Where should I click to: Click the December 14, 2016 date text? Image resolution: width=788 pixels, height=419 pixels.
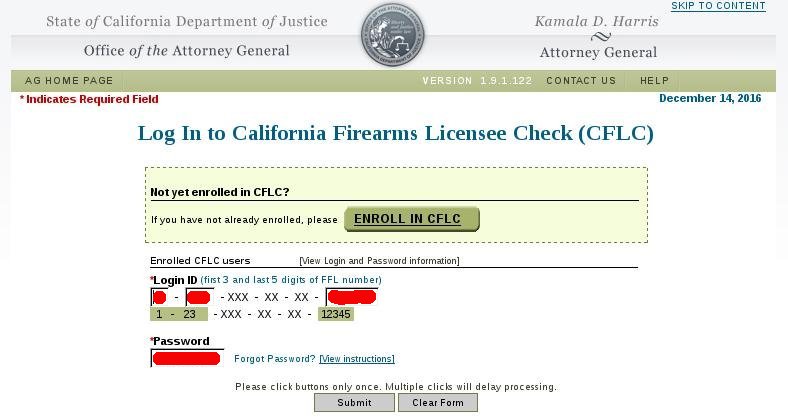pos(710,98)
